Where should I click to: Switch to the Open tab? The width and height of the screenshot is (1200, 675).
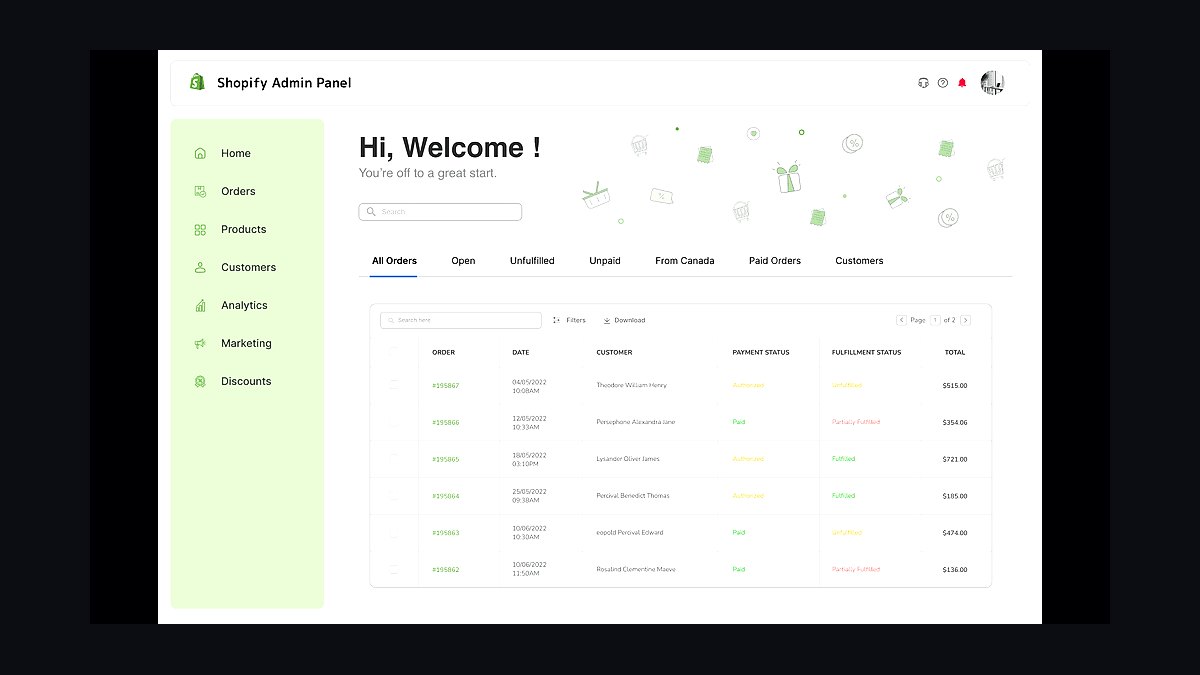click(x=463, y=261)
